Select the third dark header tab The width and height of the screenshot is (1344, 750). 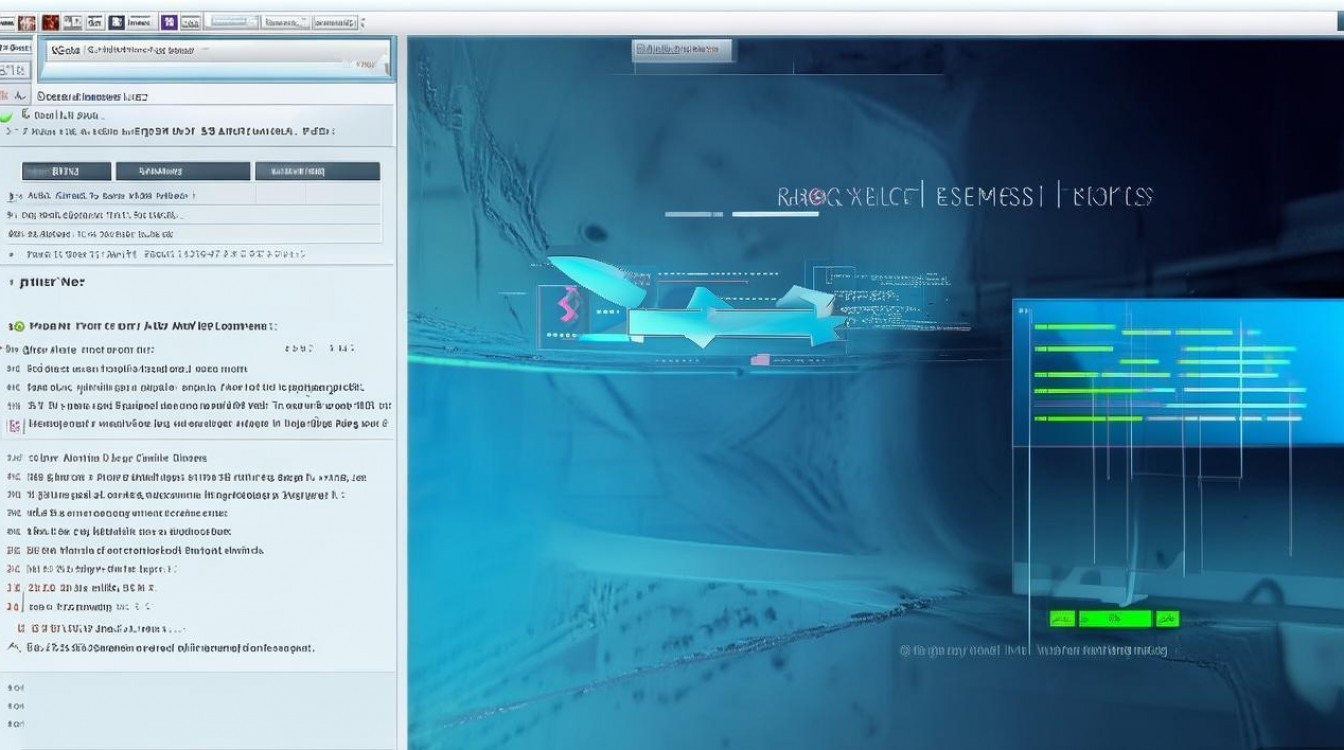318,171
